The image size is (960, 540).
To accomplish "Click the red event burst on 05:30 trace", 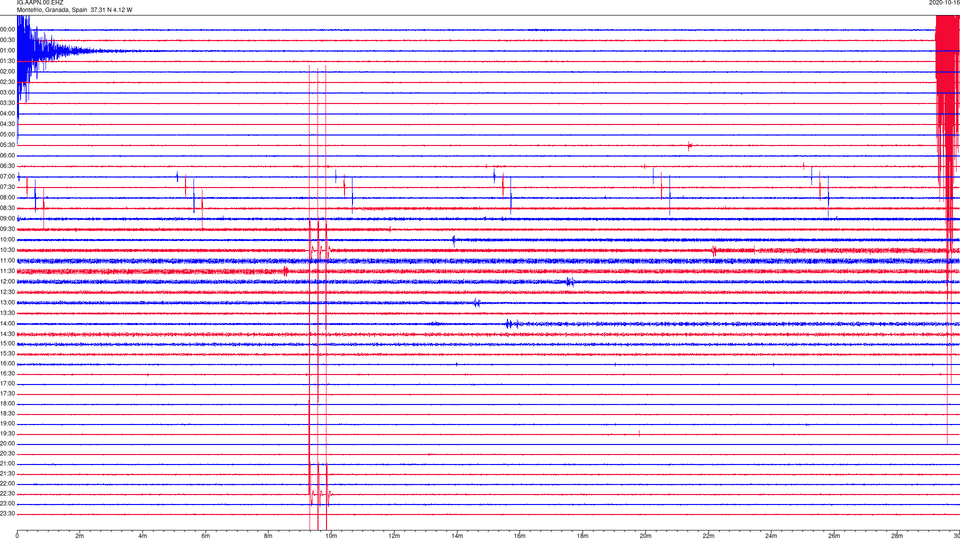I will click(689, 146).
